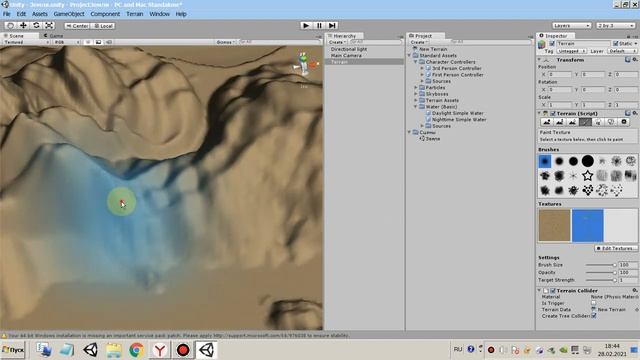This screenshot has width=640, height=360.
Task: Select the largest solid round brush
Action: [587, 161]
